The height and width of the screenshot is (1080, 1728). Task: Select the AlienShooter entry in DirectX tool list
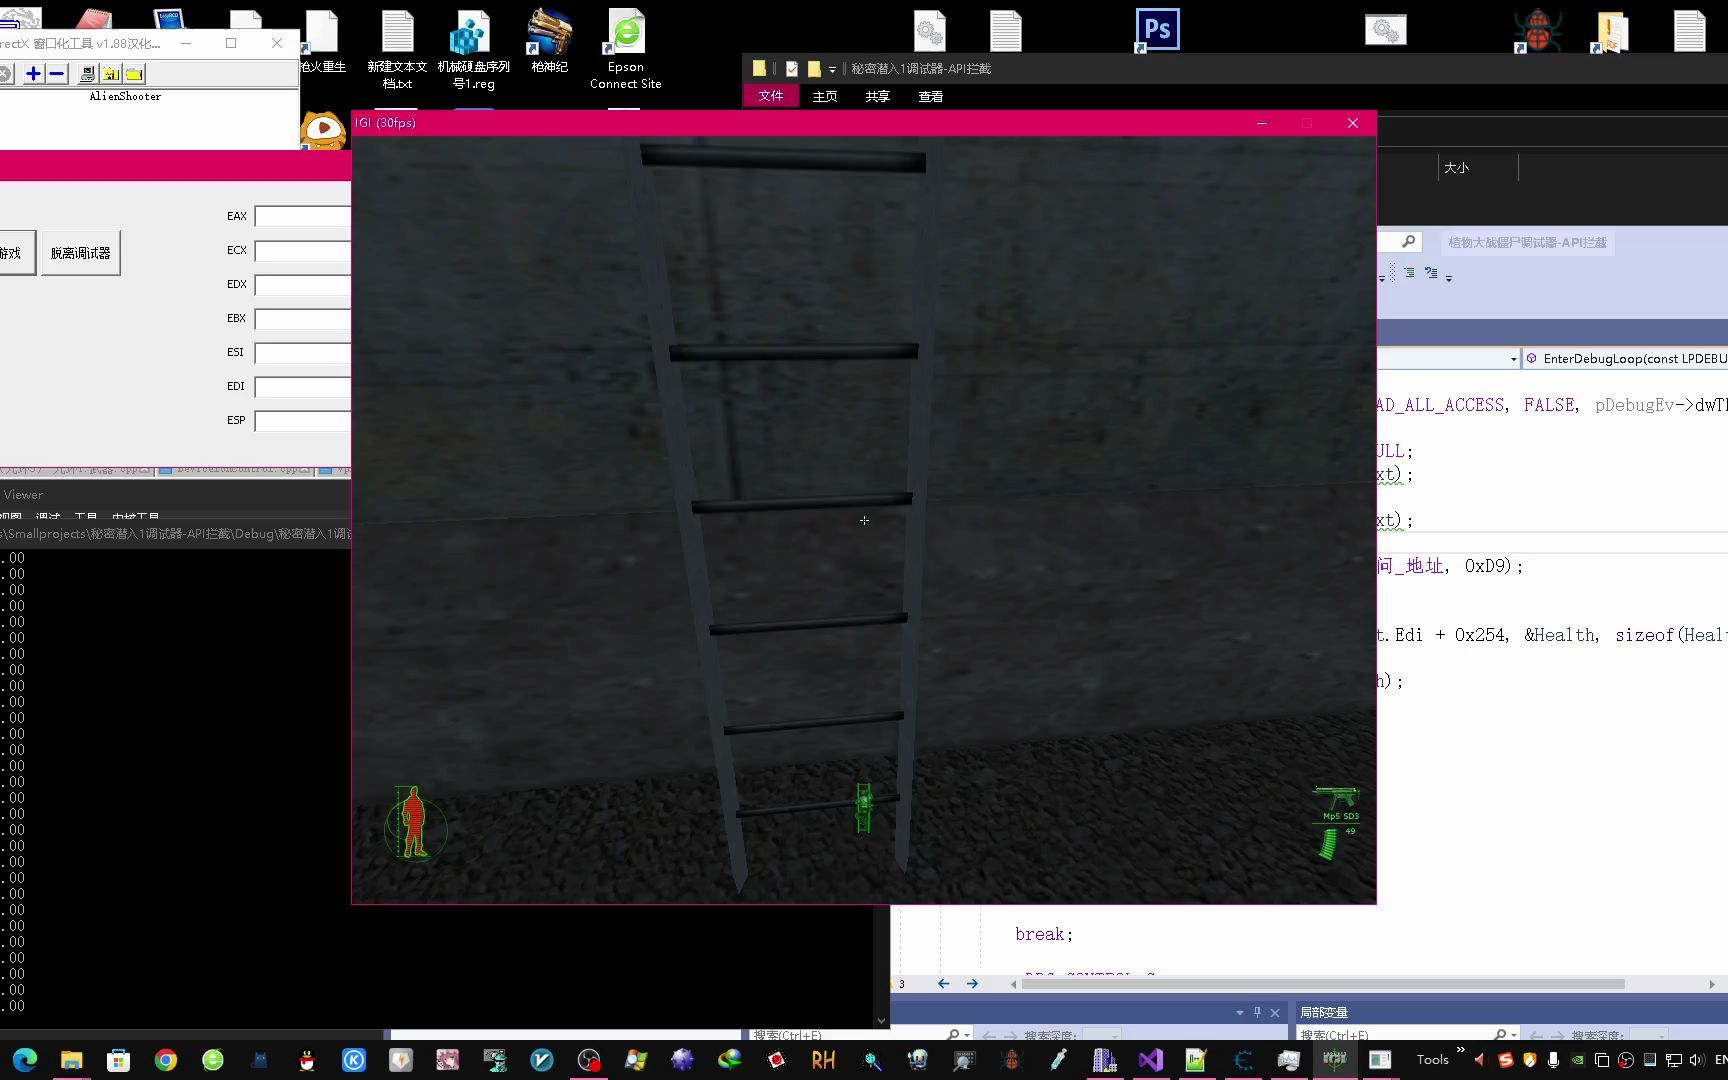coord(125,97)
